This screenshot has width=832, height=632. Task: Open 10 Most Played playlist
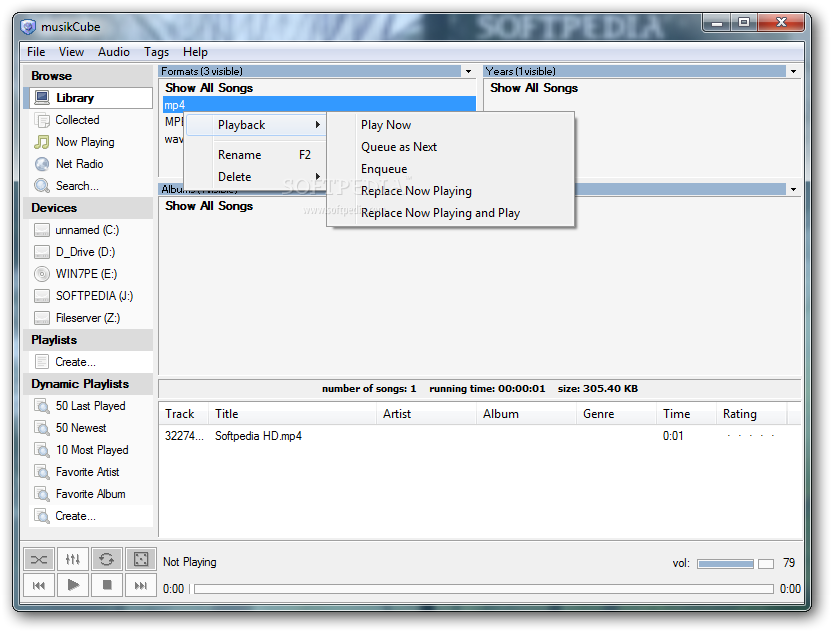click(x=92, y=451)
